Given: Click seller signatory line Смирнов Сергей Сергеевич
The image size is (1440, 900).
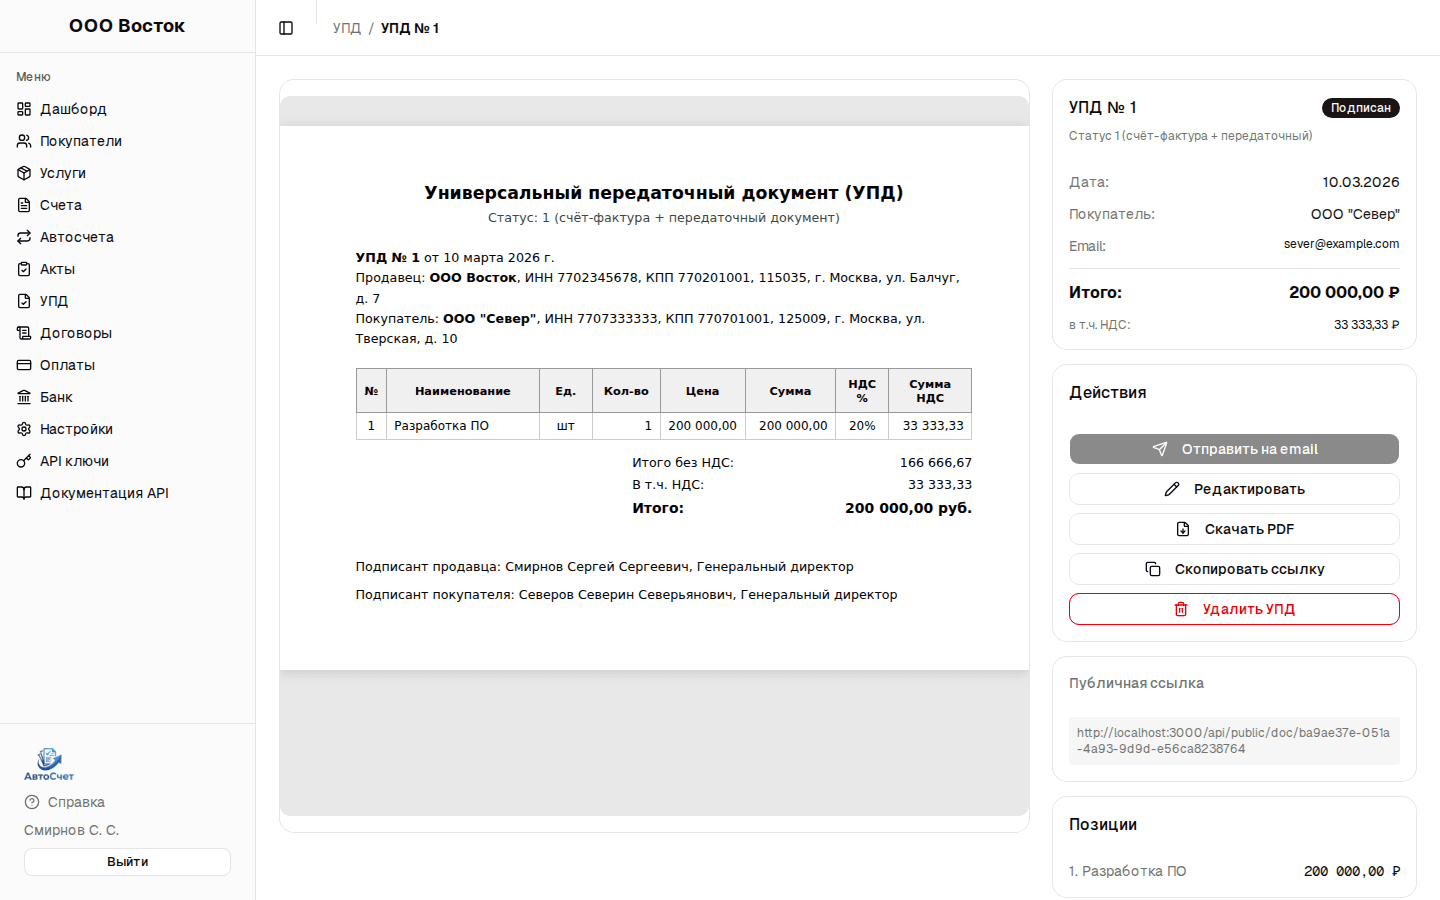Looking at the screenshot, I should point(604,567).
